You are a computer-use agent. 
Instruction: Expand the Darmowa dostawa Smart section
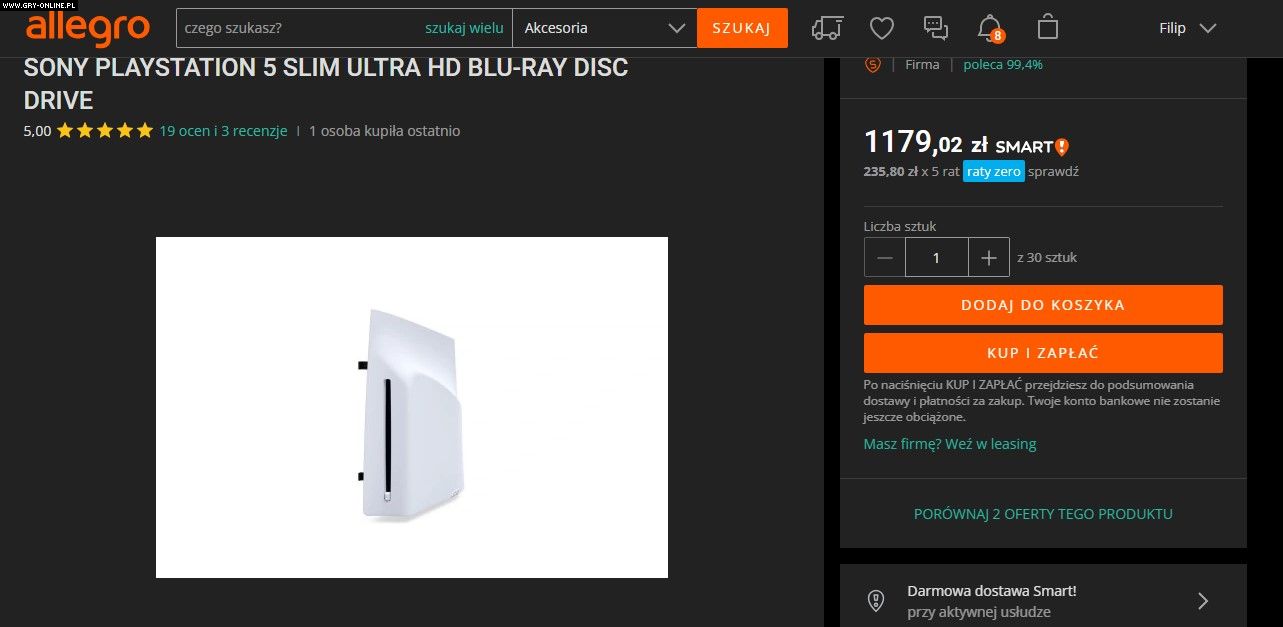point(1043,600)
